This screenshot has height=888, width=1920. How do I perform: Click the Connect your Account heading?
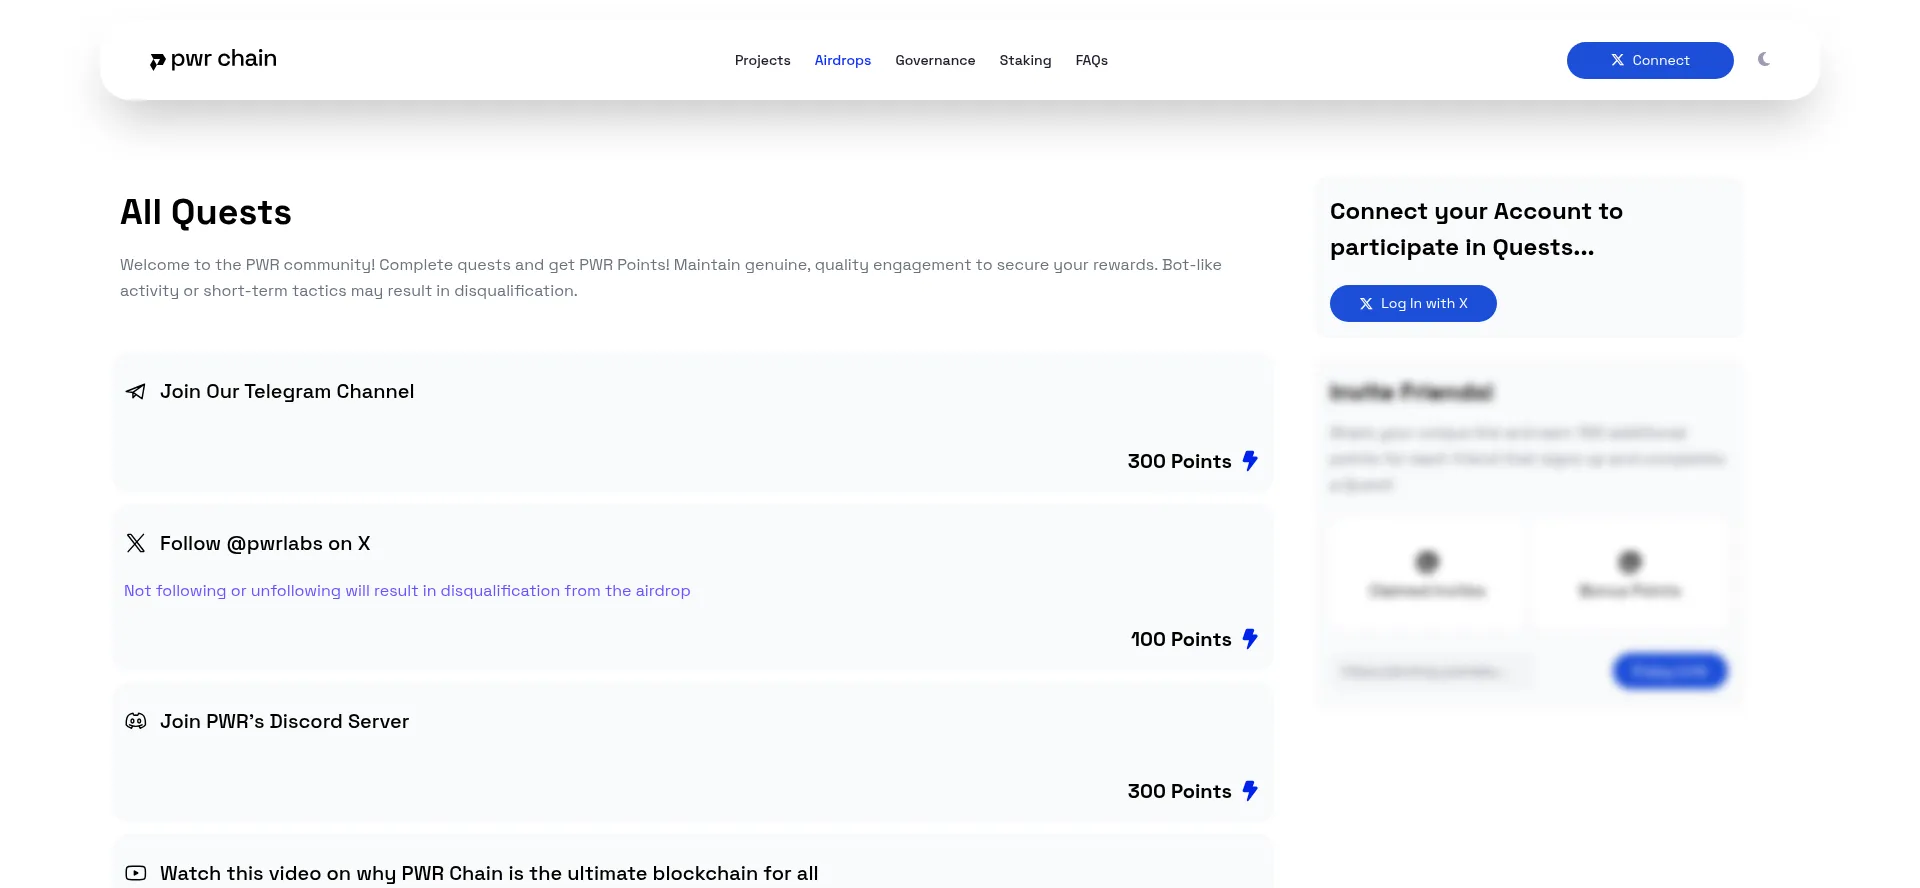[1476, 229]
